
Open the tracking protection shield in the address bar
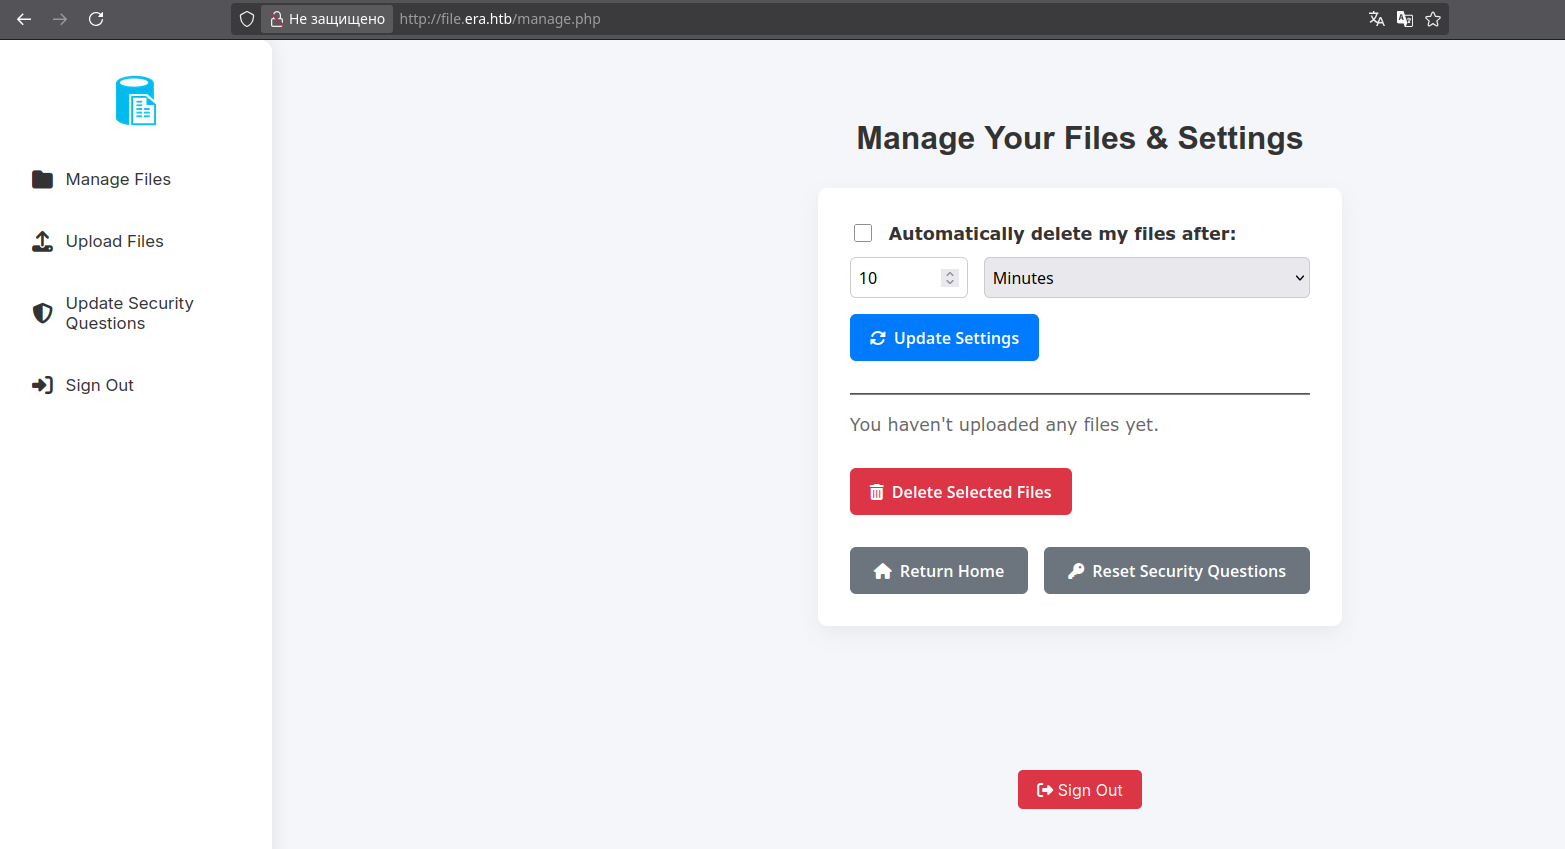pos(246,18)
